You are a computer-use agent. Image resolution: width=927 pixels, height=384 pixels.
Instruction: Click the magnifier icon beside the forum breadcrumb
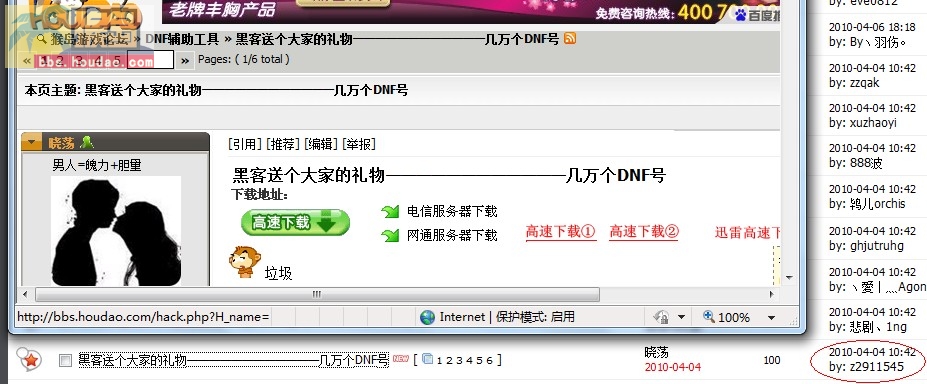click(41, 39)
